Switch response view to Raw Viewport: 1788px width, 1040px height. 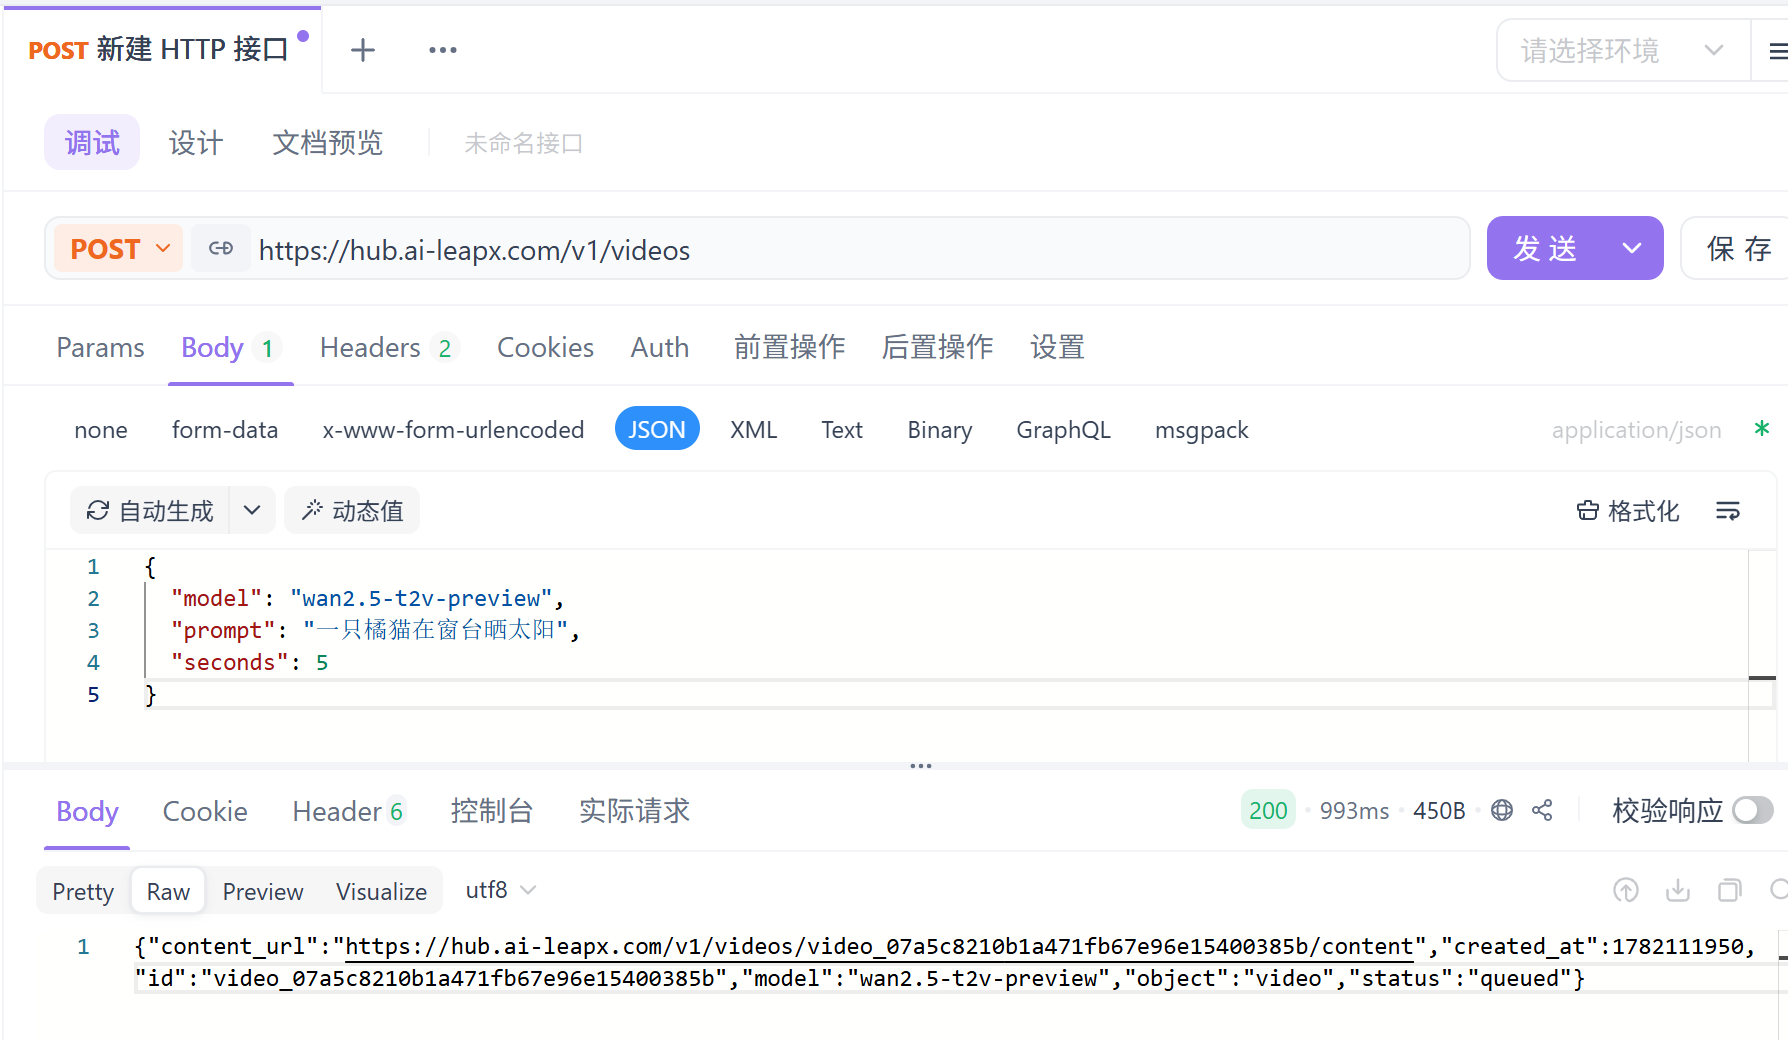tap(168, 891)
